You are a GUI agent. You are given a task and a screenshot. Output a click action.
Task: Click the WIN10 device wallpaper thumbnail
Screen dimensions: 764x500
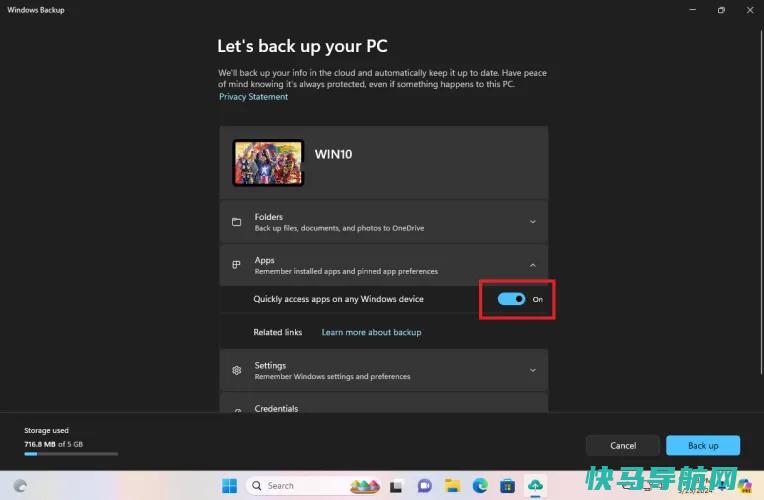tap(268, 163)
